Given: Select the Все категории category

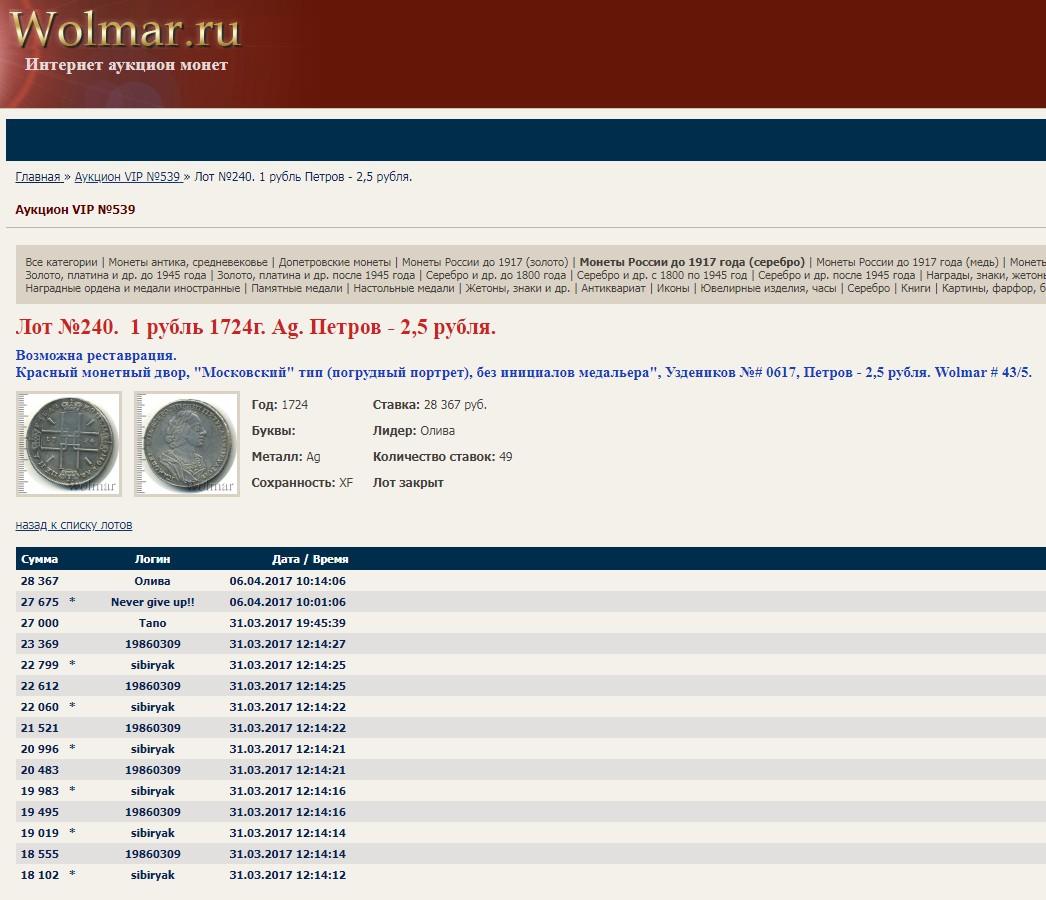Looking at the screenshot, I should [61, 262].
